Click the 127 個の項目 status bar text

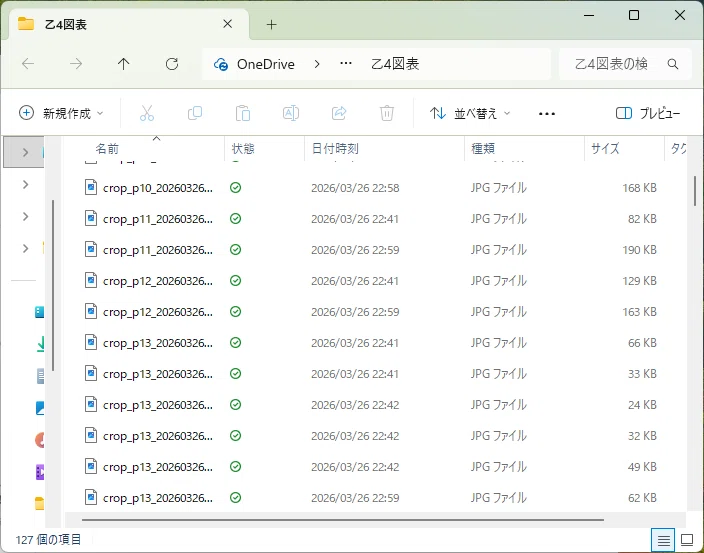[x=48, y=540]
